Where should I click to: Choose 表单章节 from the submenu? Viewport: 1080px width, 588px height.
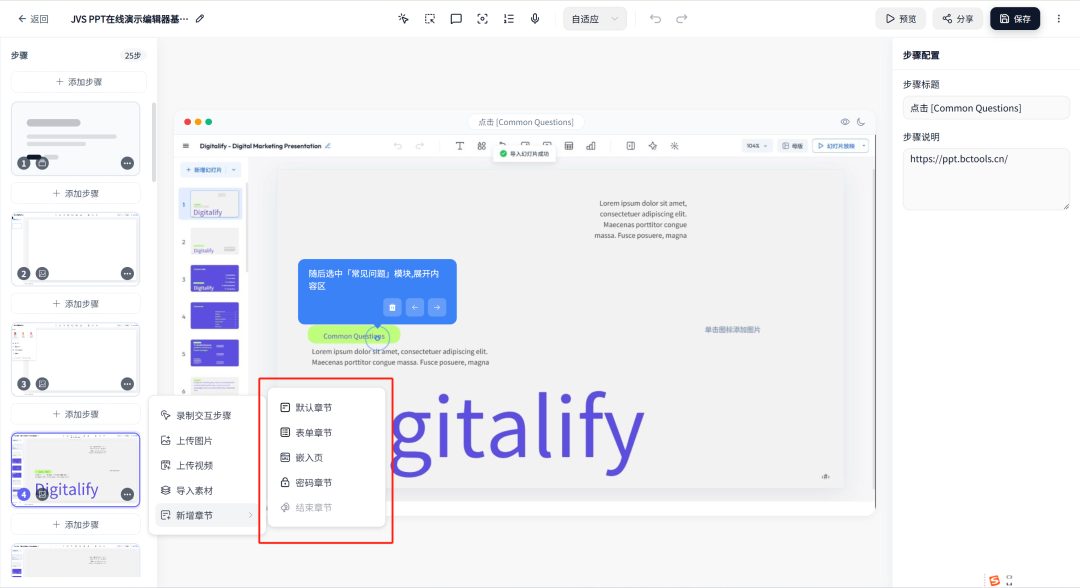tap(326, 432)
